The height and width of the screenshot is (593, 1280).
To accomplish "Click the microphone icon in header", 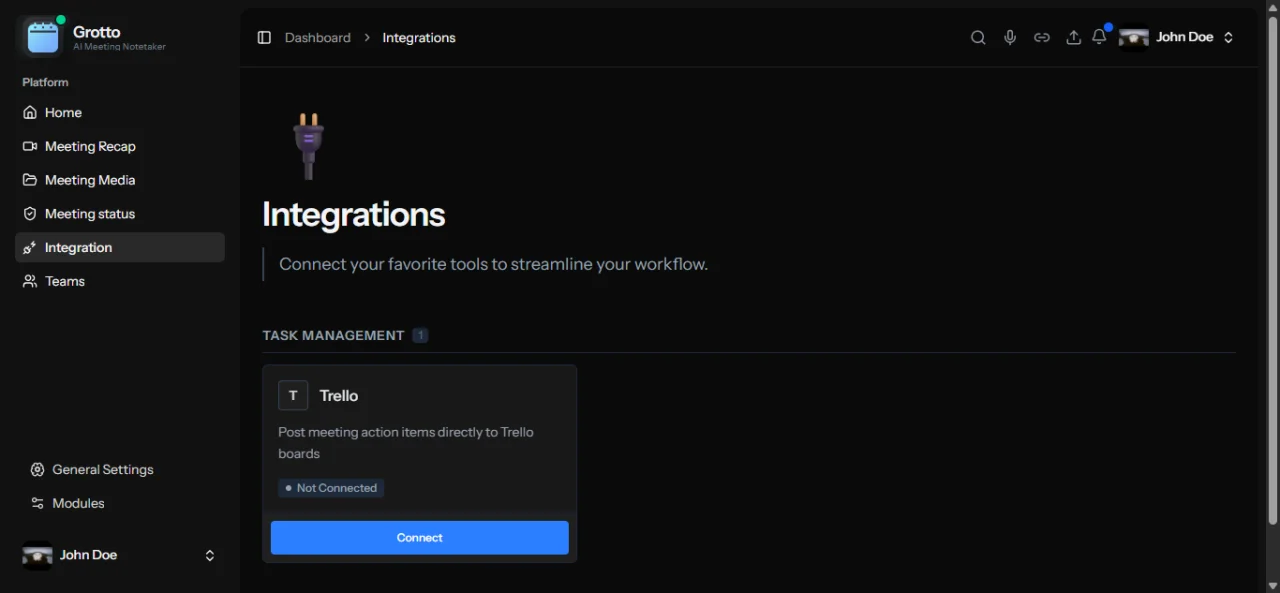I will click(1010, 37).
